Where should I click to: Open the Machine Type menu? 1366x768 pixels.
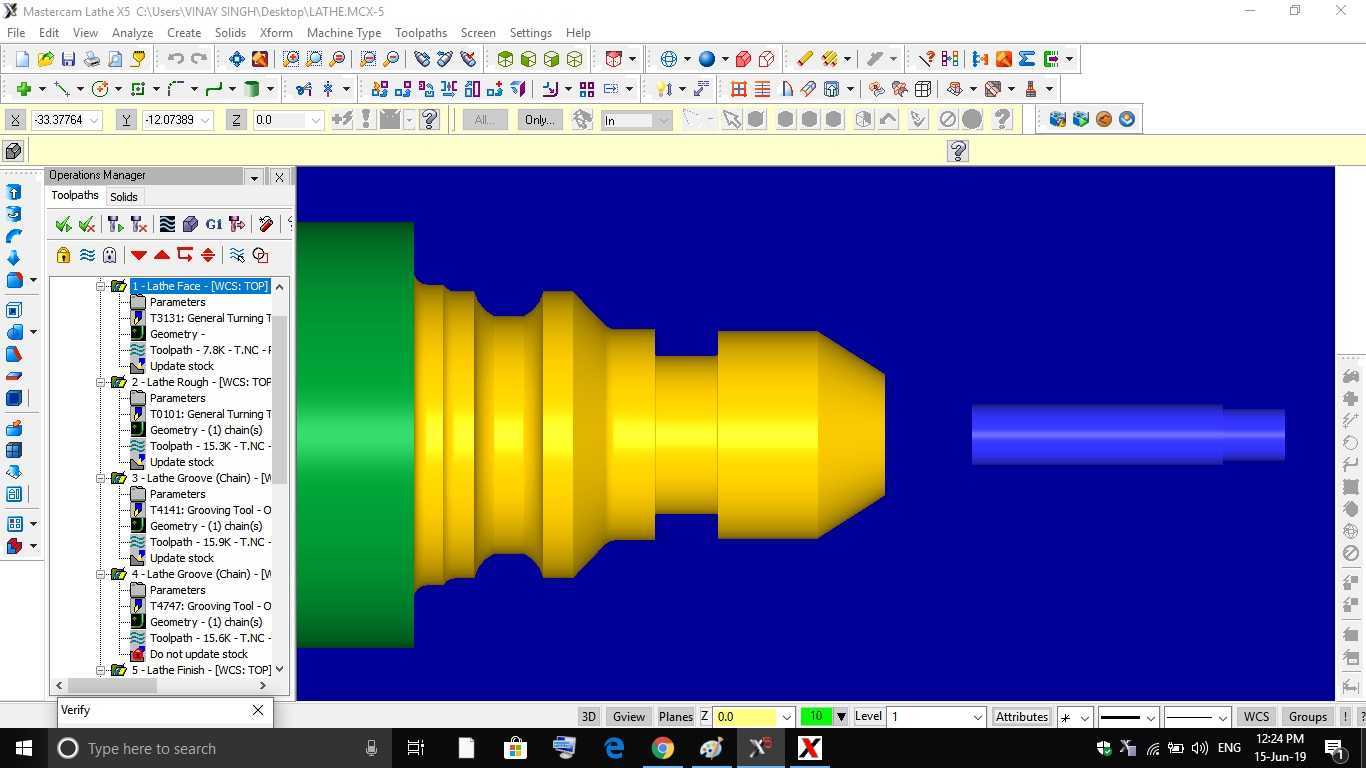click(344, 32)
